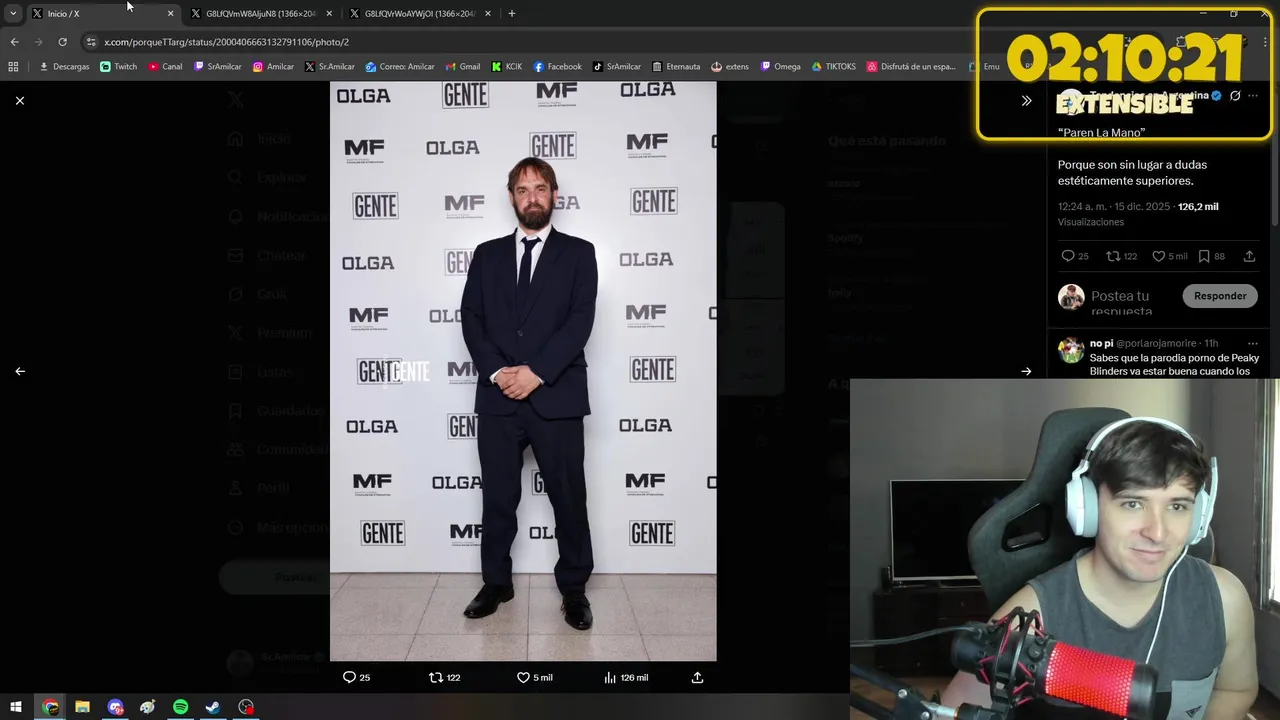Screen dimensions: 1280x720
Task: Click the reply count icon in side panel
Action: (1067, 256)
